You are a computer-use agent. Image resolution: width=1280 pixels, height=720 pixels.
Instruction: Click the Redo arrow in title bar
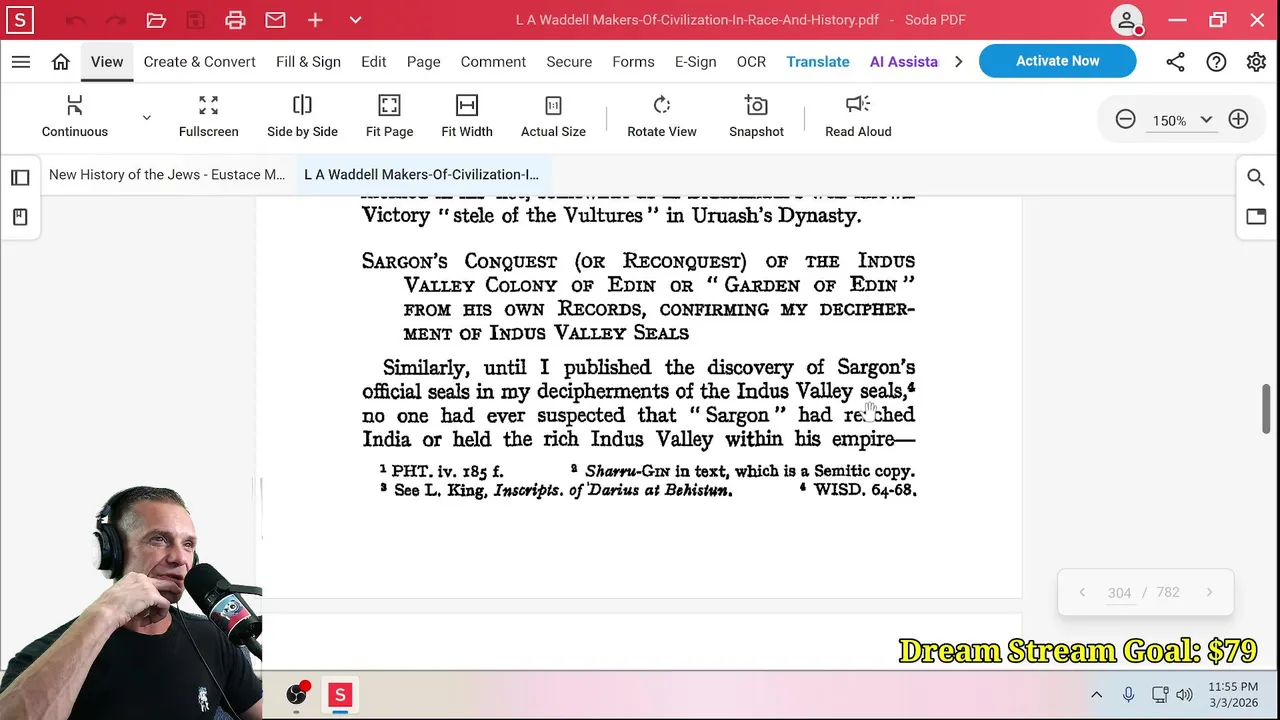pos(116,20)
